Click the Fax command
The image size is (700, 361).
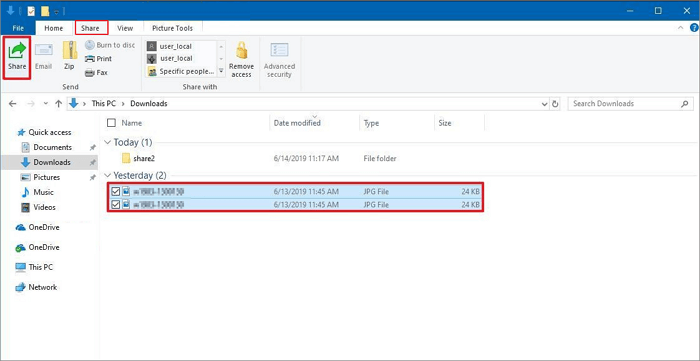(x=96, y=72)
